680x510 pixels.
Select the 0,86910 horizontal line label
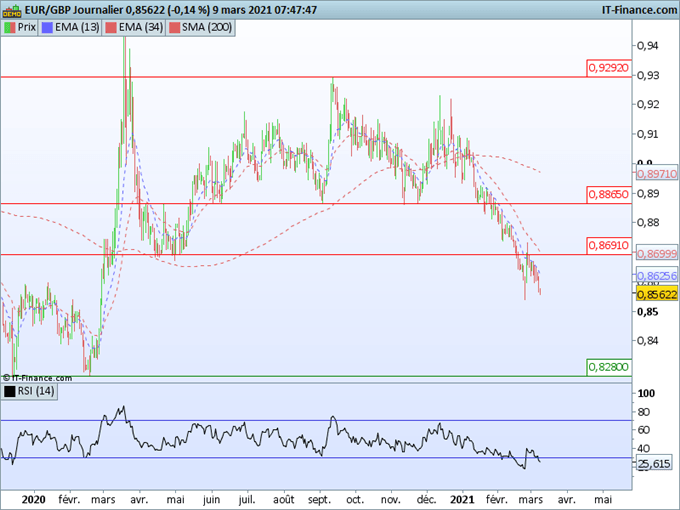pyautogui.click(x=608, y=245)
